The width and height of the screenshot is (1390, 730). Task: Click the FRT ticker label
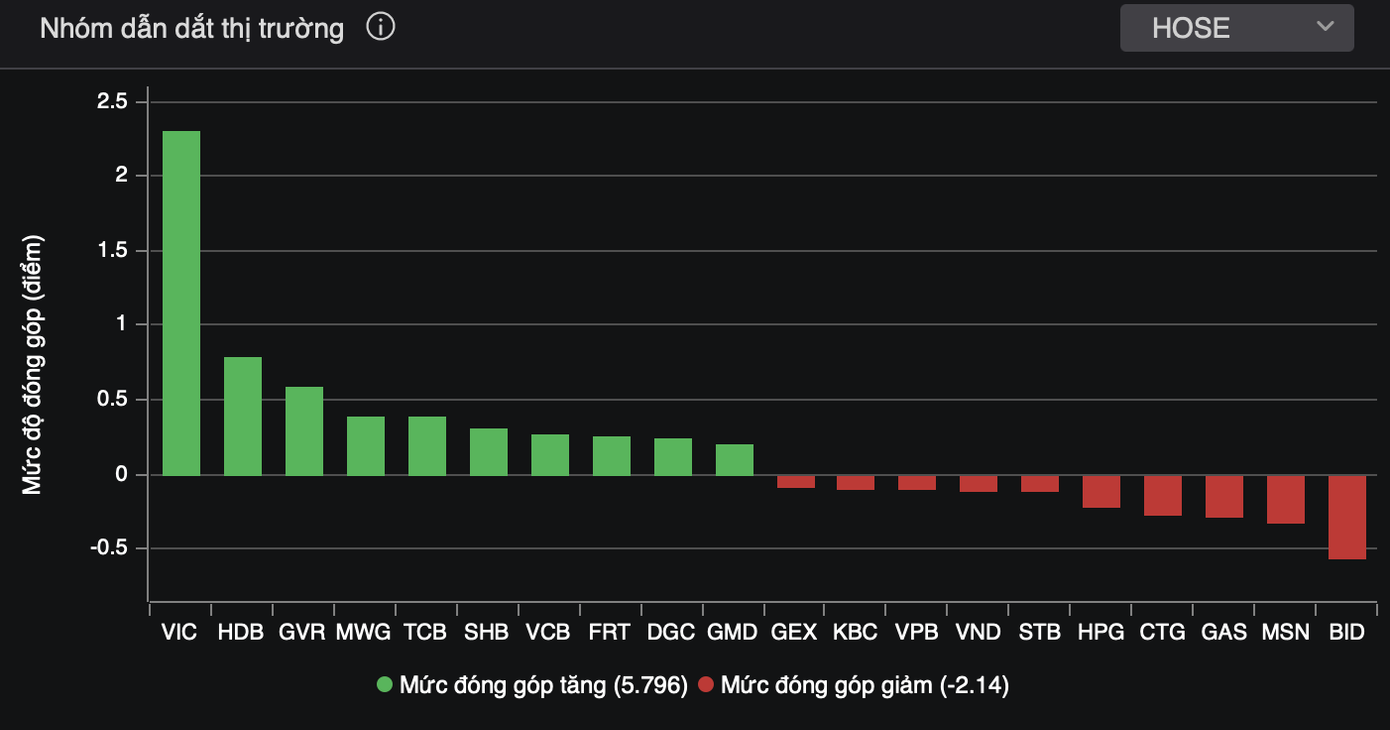coord(609,631)
